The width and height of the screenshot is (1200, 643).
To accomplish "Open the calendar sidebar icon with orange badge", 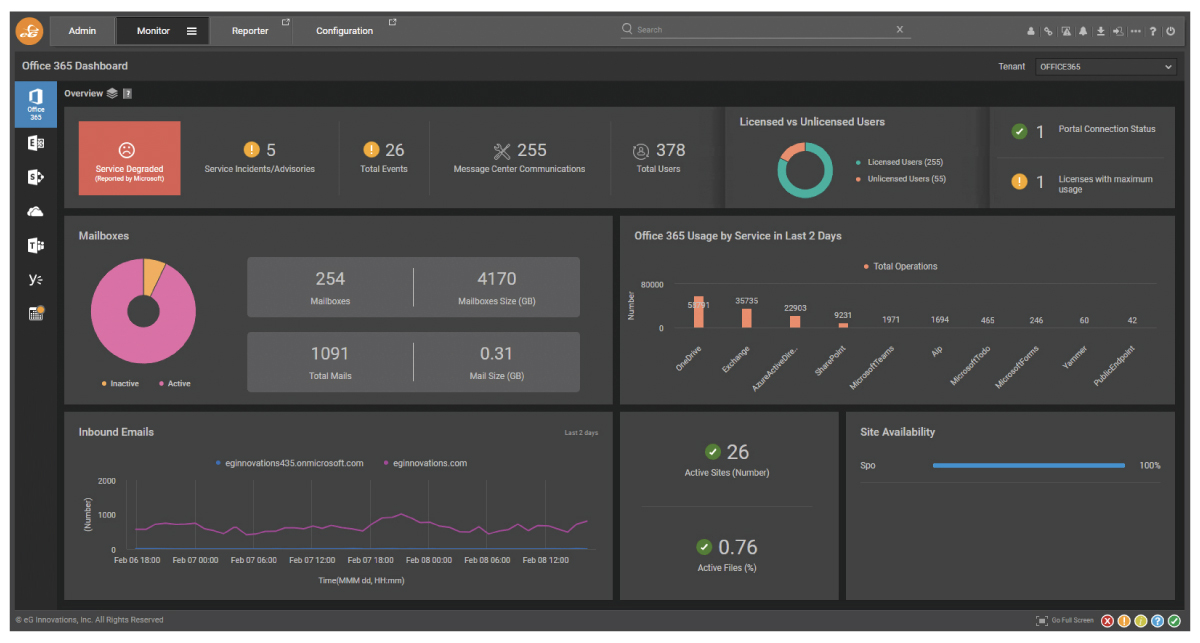I will pos(36,313).
